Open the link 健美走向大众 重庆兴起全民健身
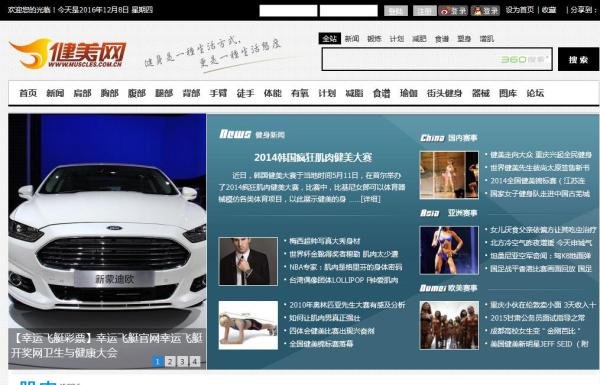The width and height of the screenshot is (600, 385). point(541,155)
